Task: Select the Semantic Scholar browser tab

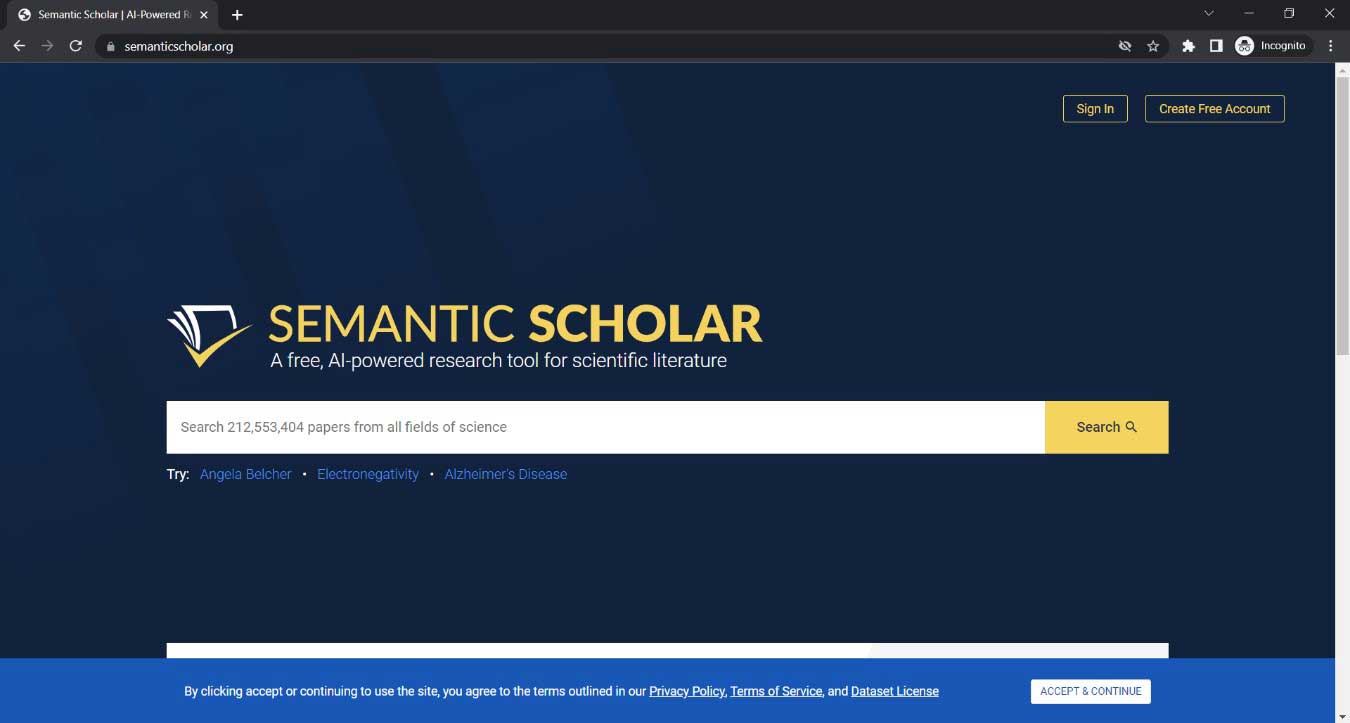Action: (113, 15)
